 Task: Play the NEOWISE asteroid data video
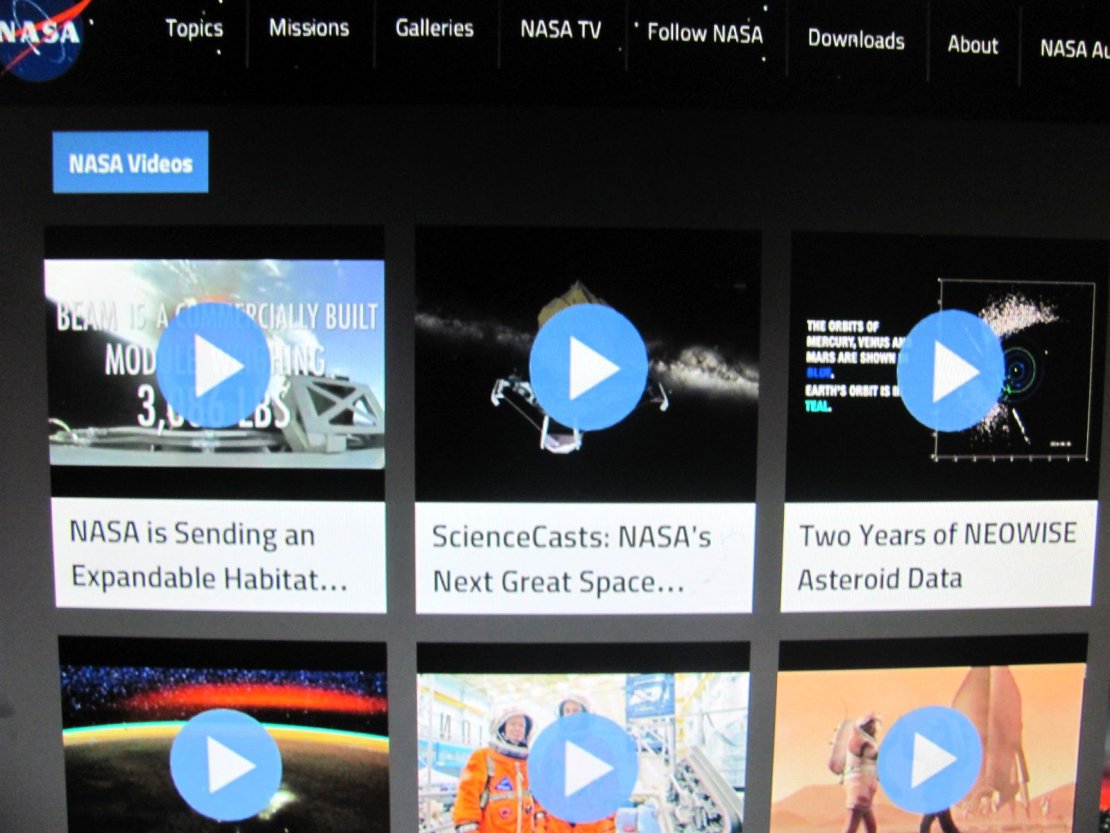click(x=951, y=371)
